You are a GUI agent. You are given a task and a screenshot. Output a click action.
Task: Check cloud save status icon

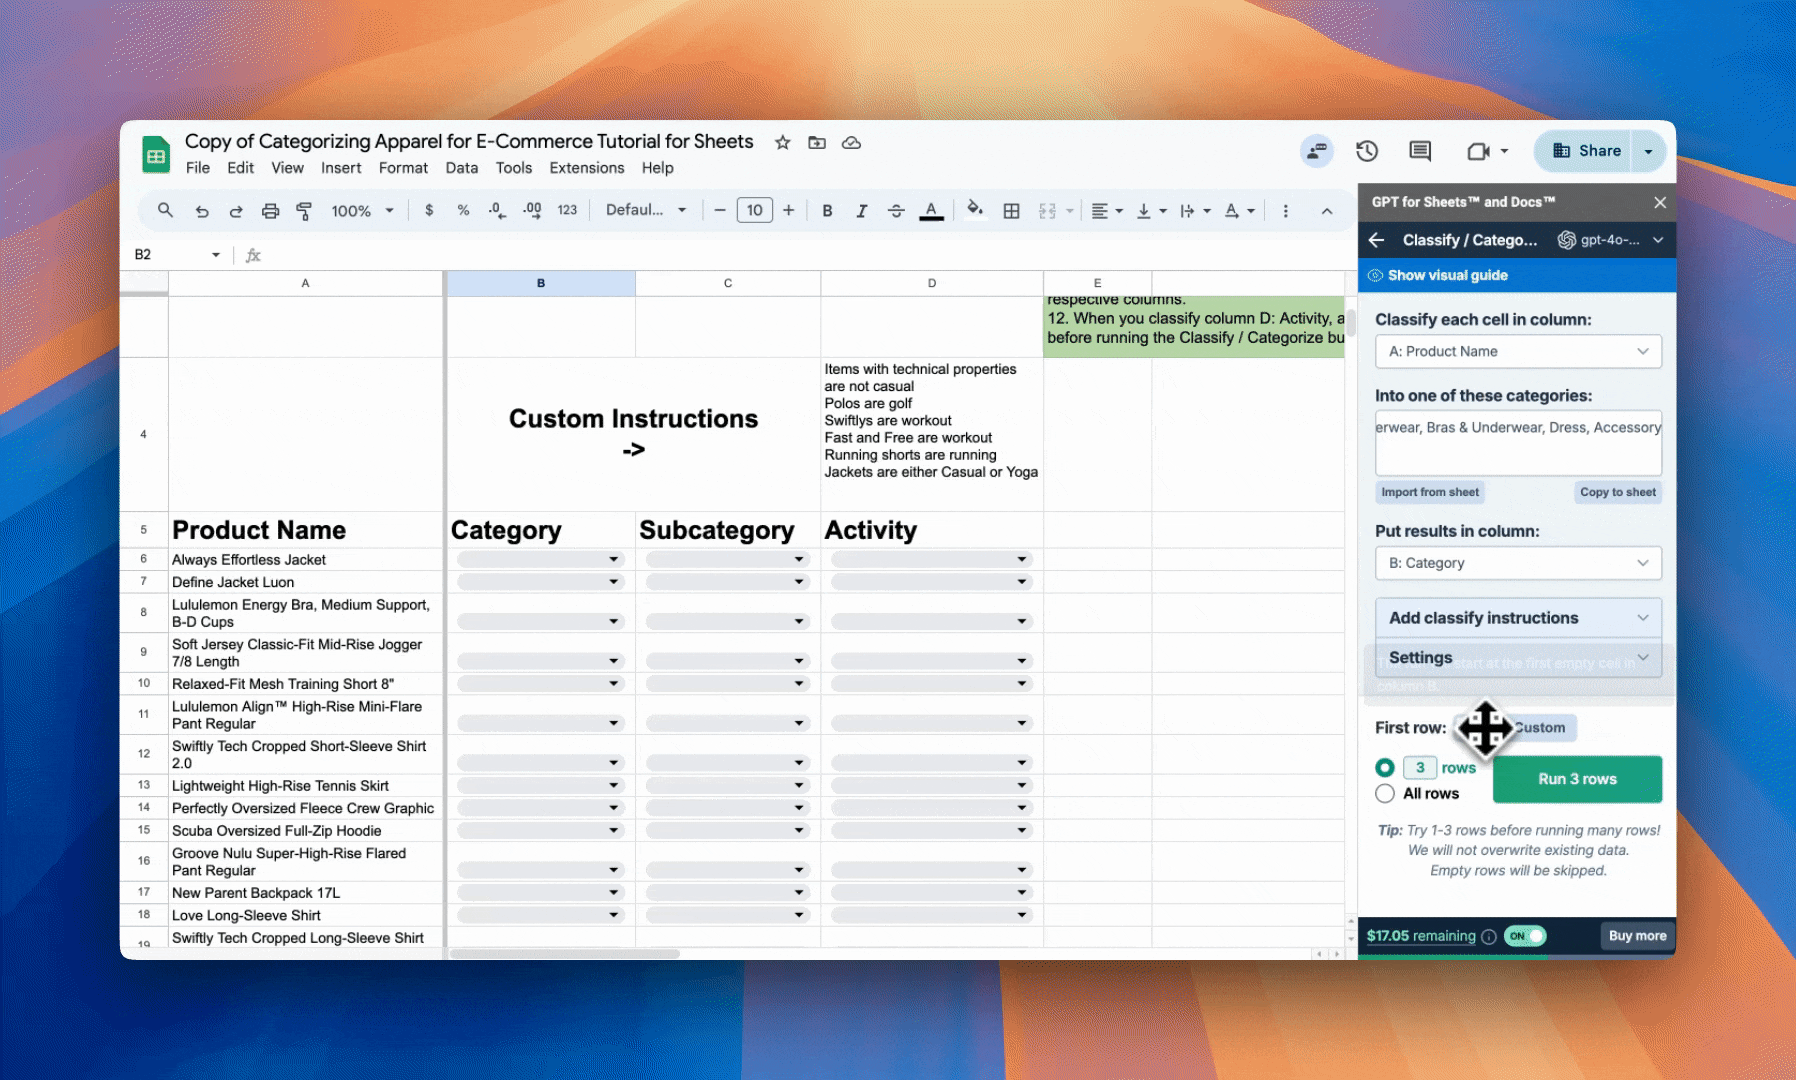851,143
